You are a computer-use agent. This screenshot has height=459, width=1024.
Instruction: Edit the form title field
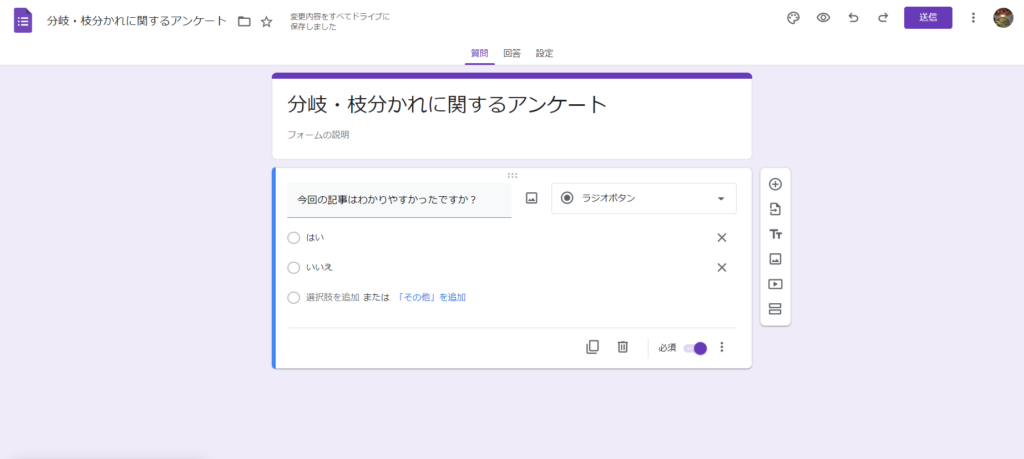click(447, 104)
